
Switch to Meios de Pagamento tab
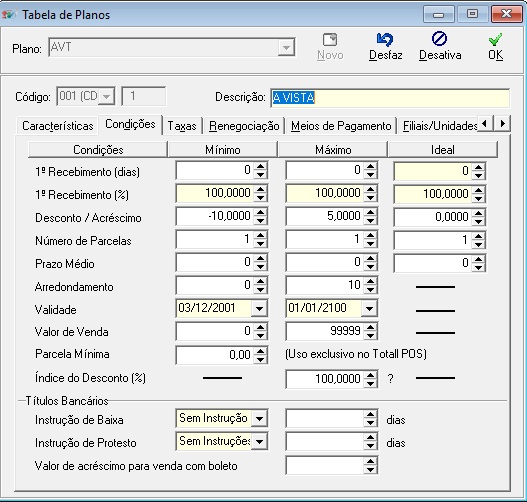coord(341,126)
